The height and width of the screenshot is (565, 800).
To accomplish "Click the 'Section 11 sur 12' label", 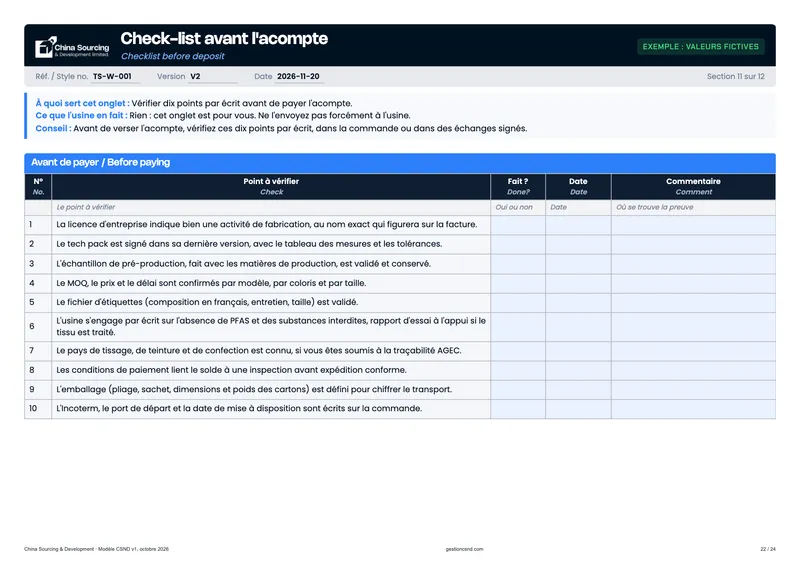I will coord(735,77).
